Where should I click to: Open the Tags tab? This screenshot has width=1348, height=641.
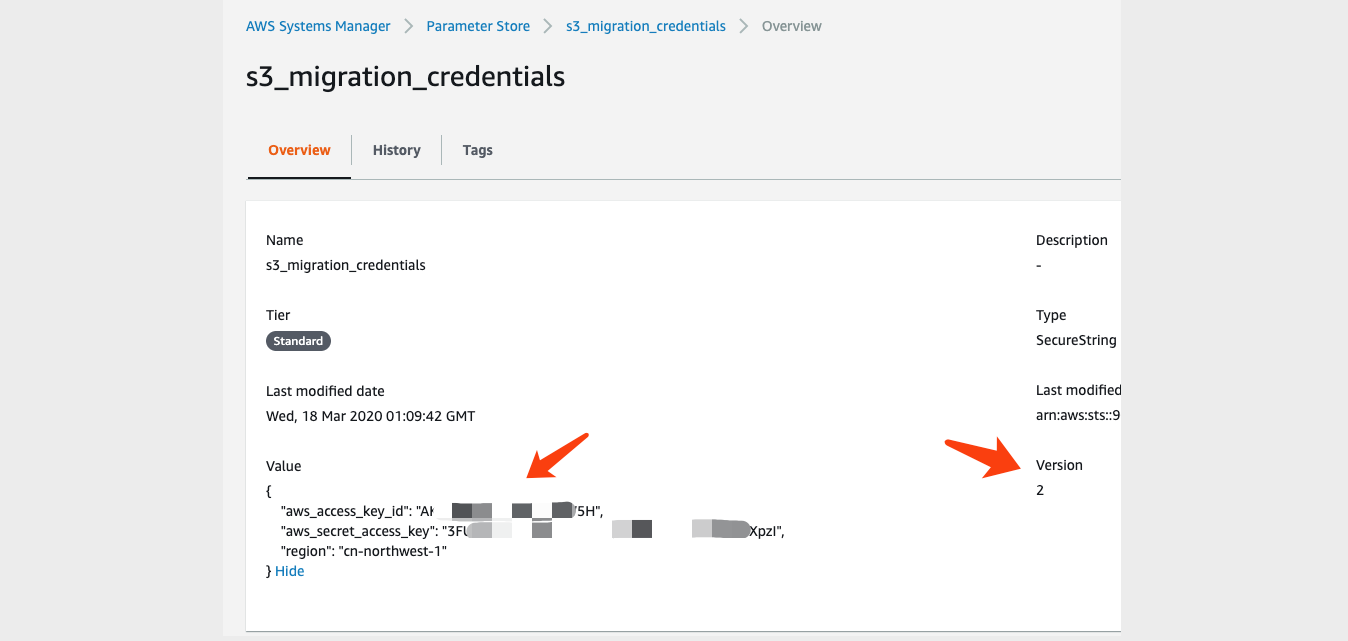(477, 149)
